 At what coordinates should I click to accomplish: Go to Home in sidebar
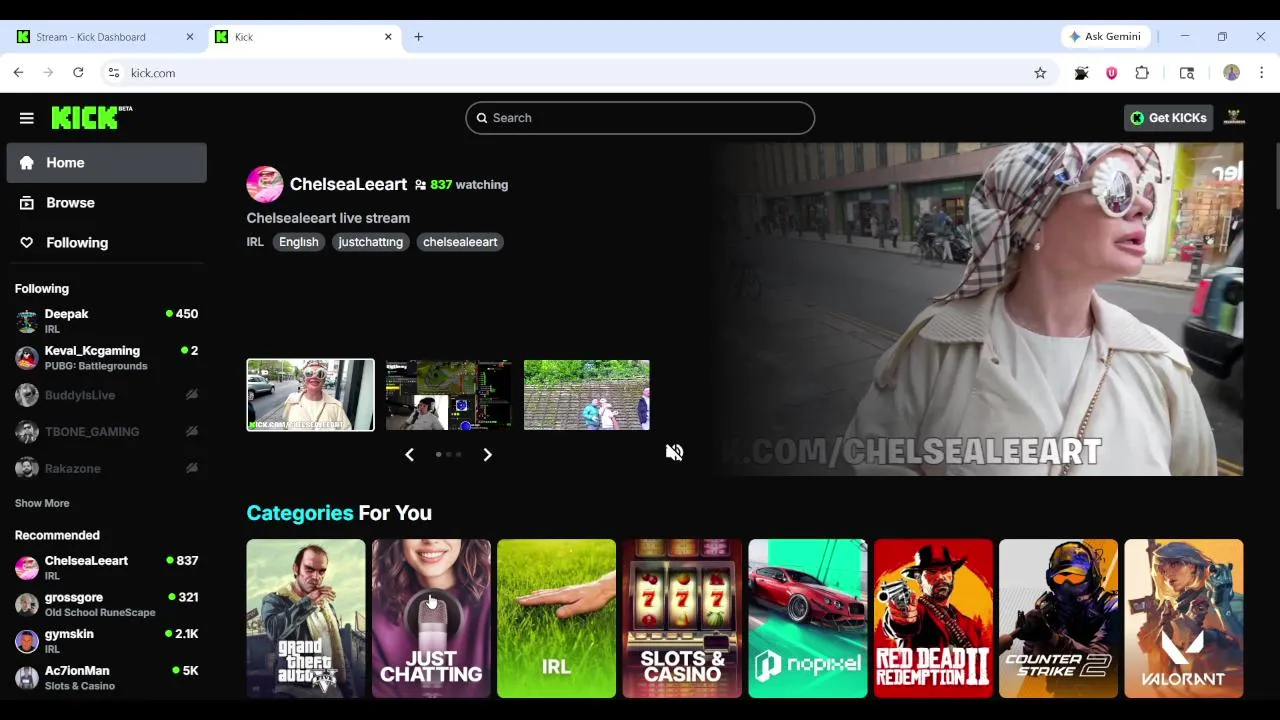107,163
